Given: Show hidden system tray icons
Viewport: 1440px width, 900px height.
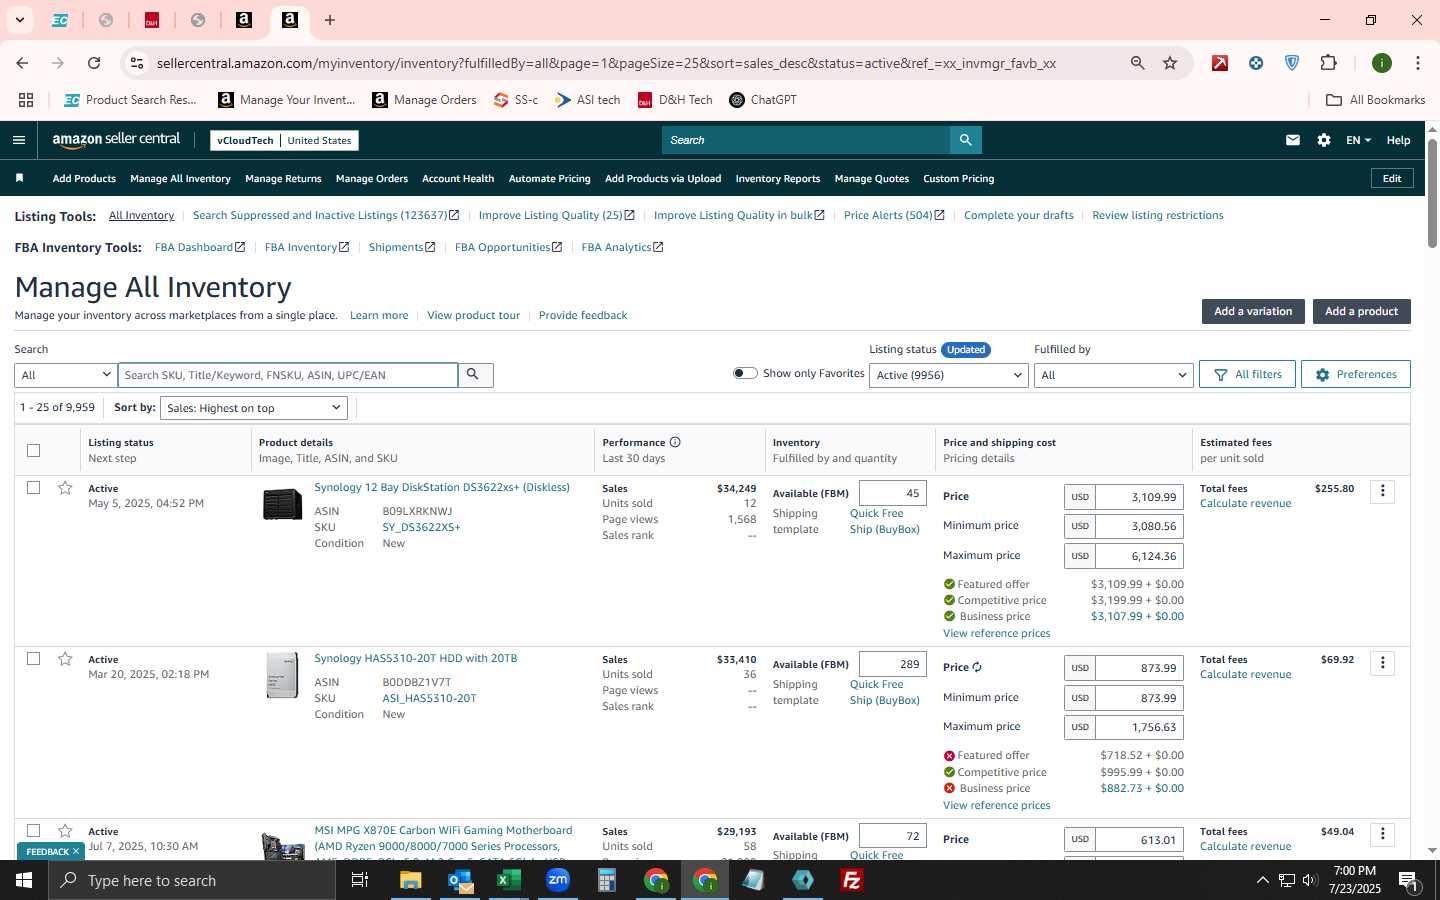Looking at the screenshot, I should 1262,880.
